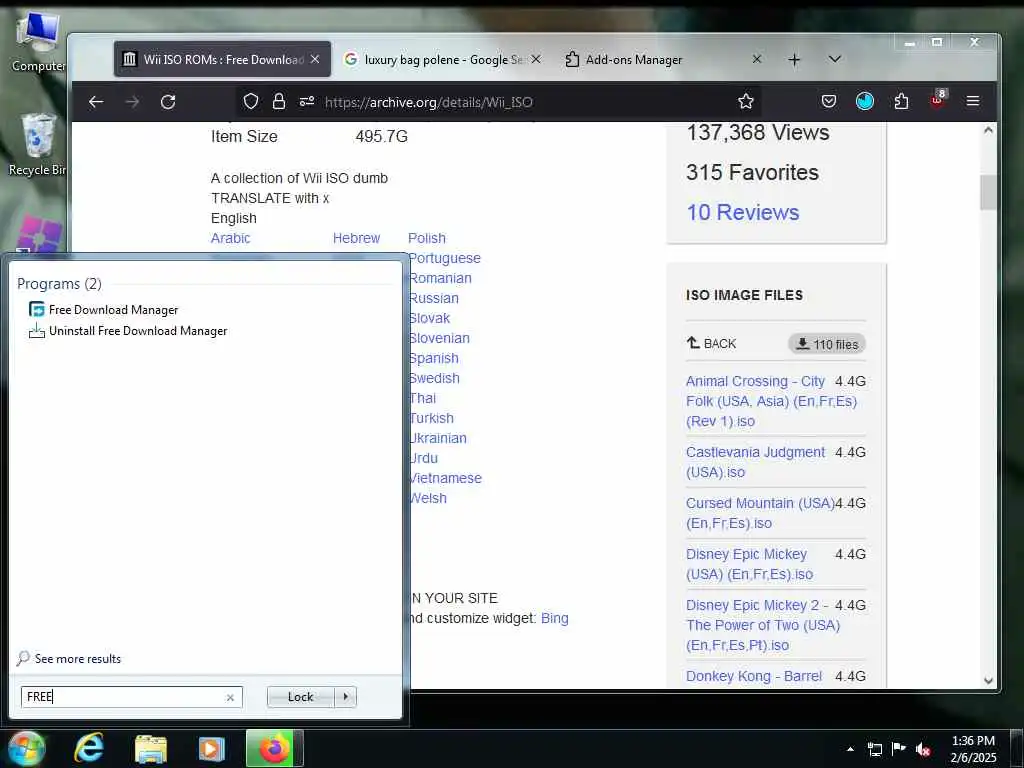
Task: Translate page to Vietnamese
Action: 445,478
